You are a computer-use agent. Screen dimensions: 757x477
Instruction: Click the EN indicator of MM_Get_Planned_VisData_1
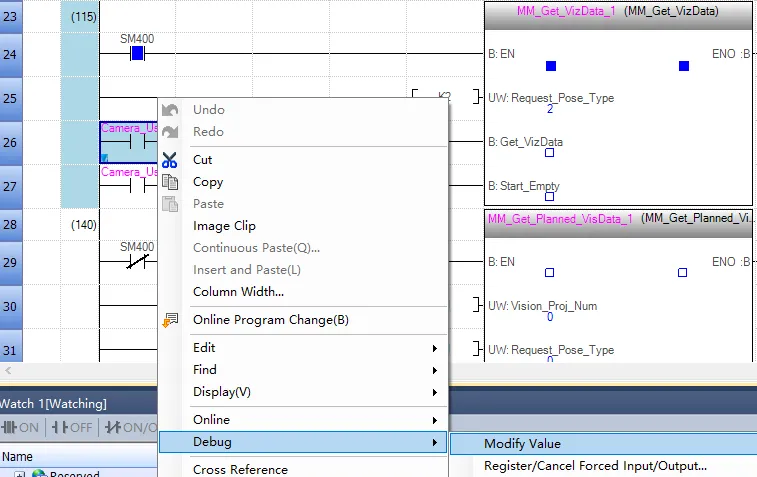[549, 273]
